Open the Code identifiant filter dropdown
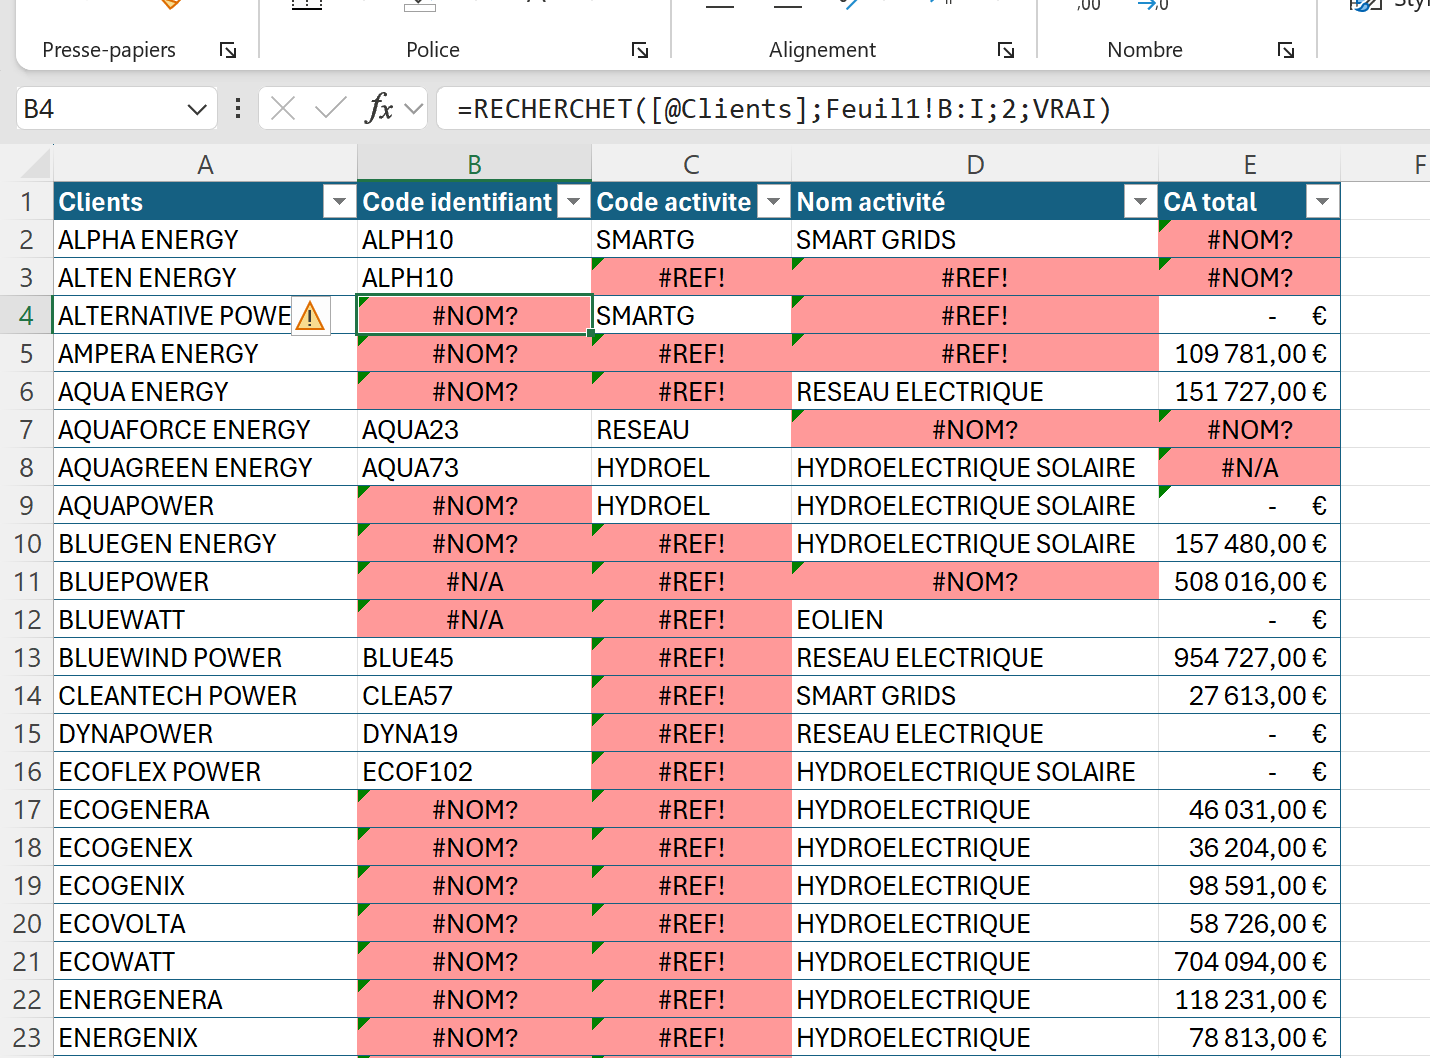 [573, 202]
